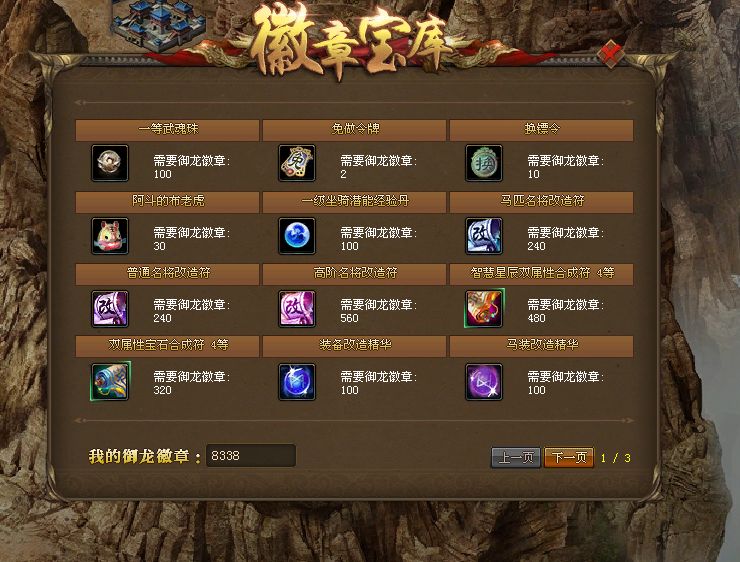Select the 马匹名将改造符 scroll icon

[x=484, y=235]
